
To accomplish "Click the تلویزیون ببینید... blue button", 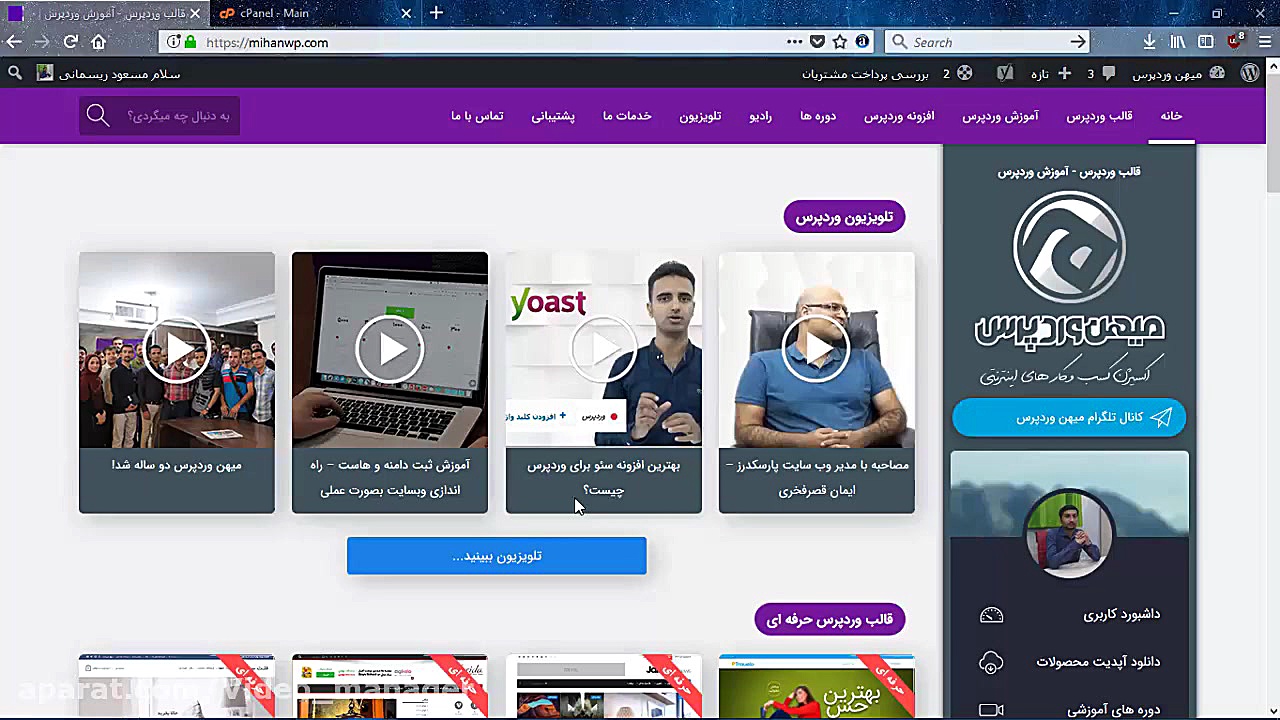I will 497,556.
